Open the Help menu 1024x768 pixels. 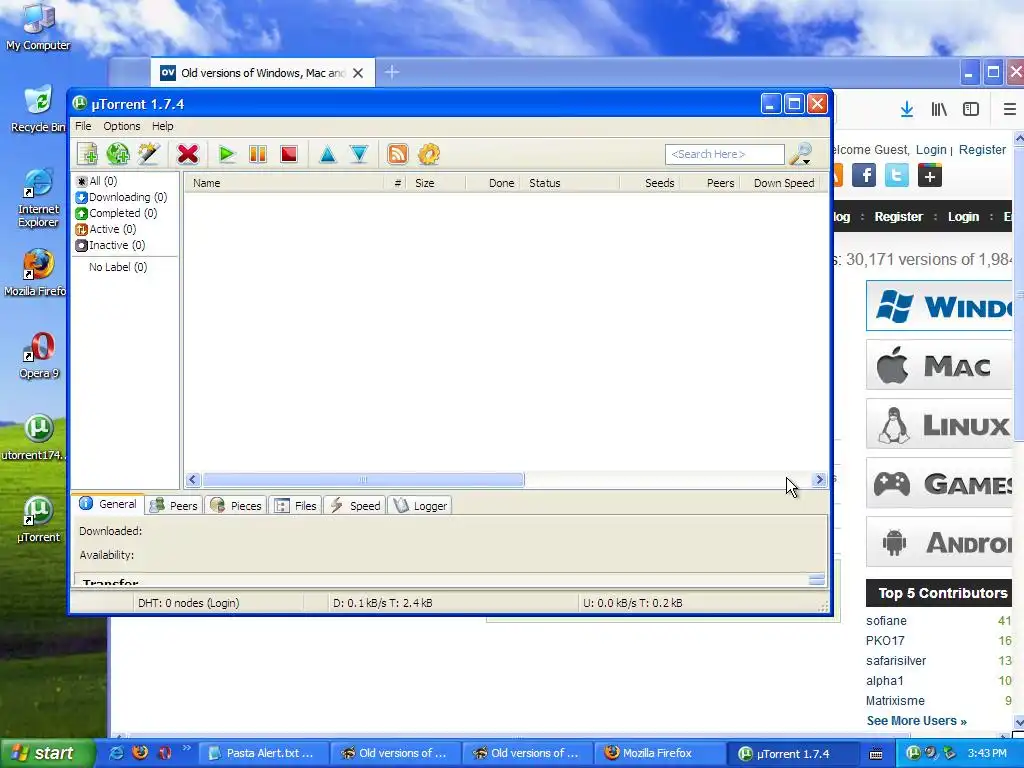pyautogui.click(x=163, y=126)
